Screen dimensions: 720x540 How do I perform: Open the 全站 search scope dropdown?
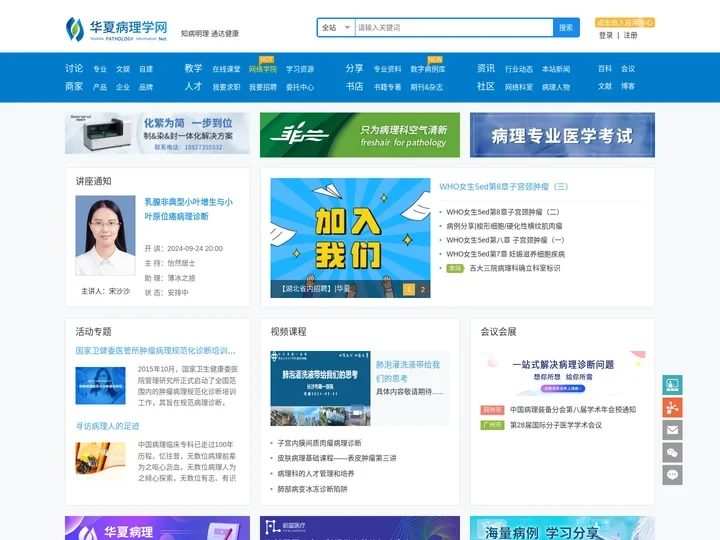point(336,28)
